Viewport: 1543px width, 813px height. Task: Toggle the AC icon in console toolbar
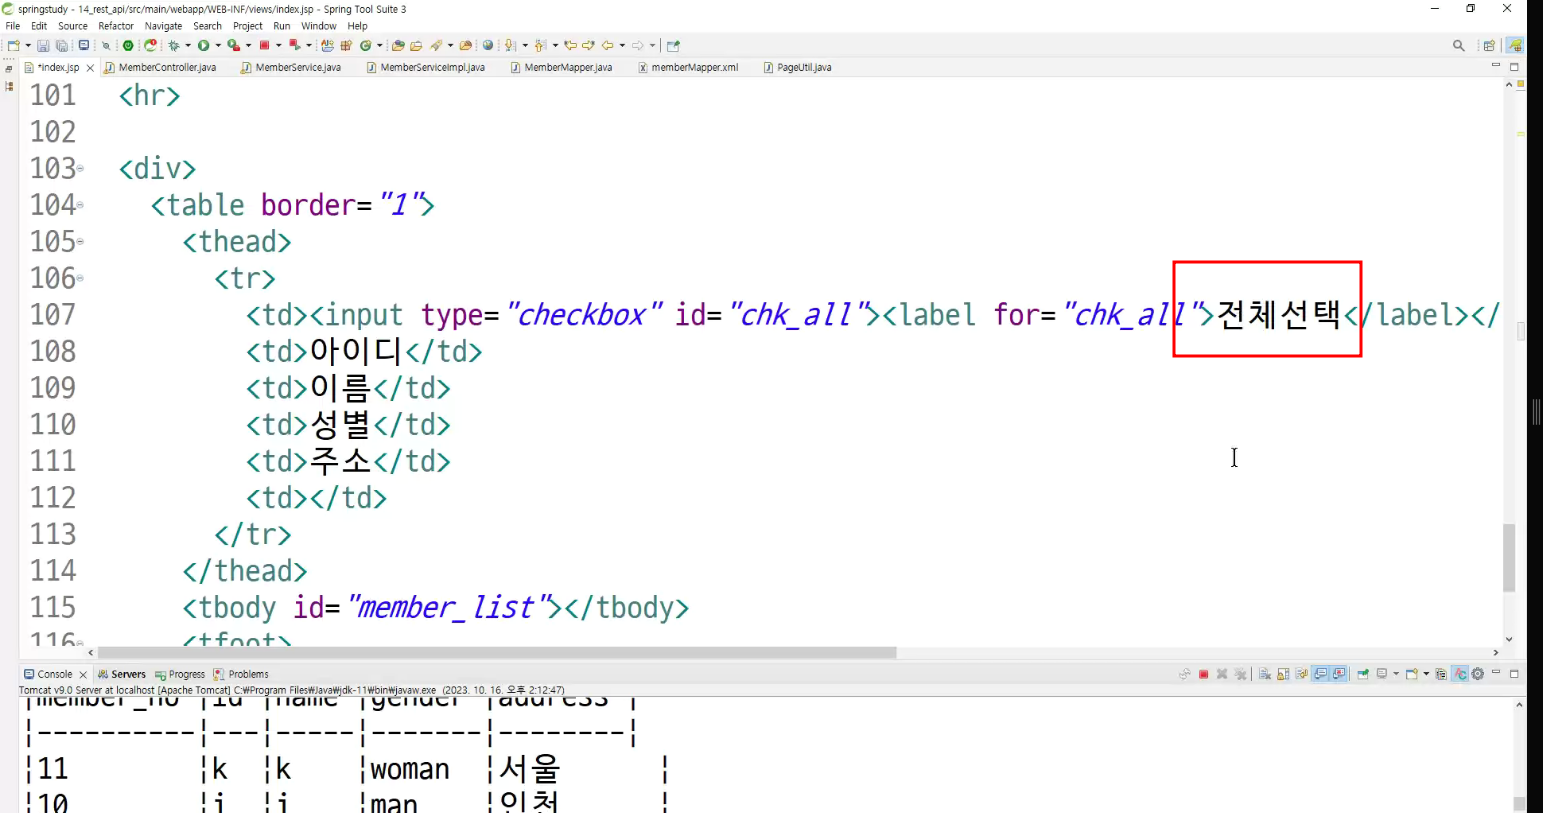click(x=1459, y=675)
